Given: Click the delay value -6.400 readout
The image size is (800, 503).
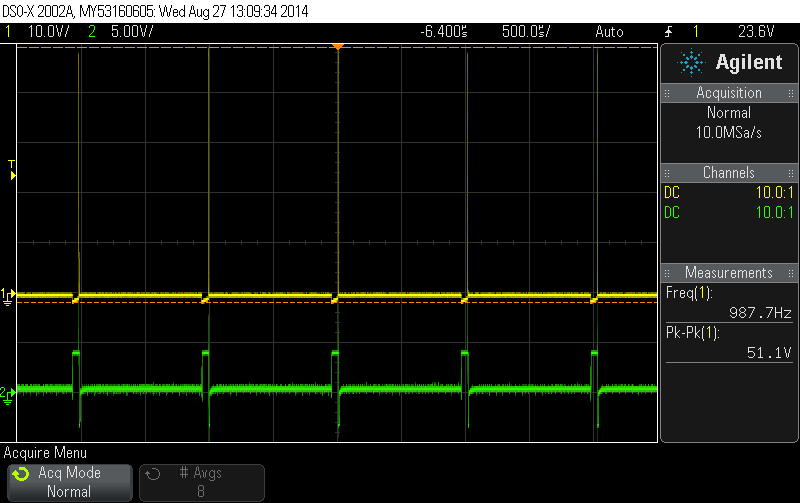Looking at the screenshot, I should coord(444,32).
